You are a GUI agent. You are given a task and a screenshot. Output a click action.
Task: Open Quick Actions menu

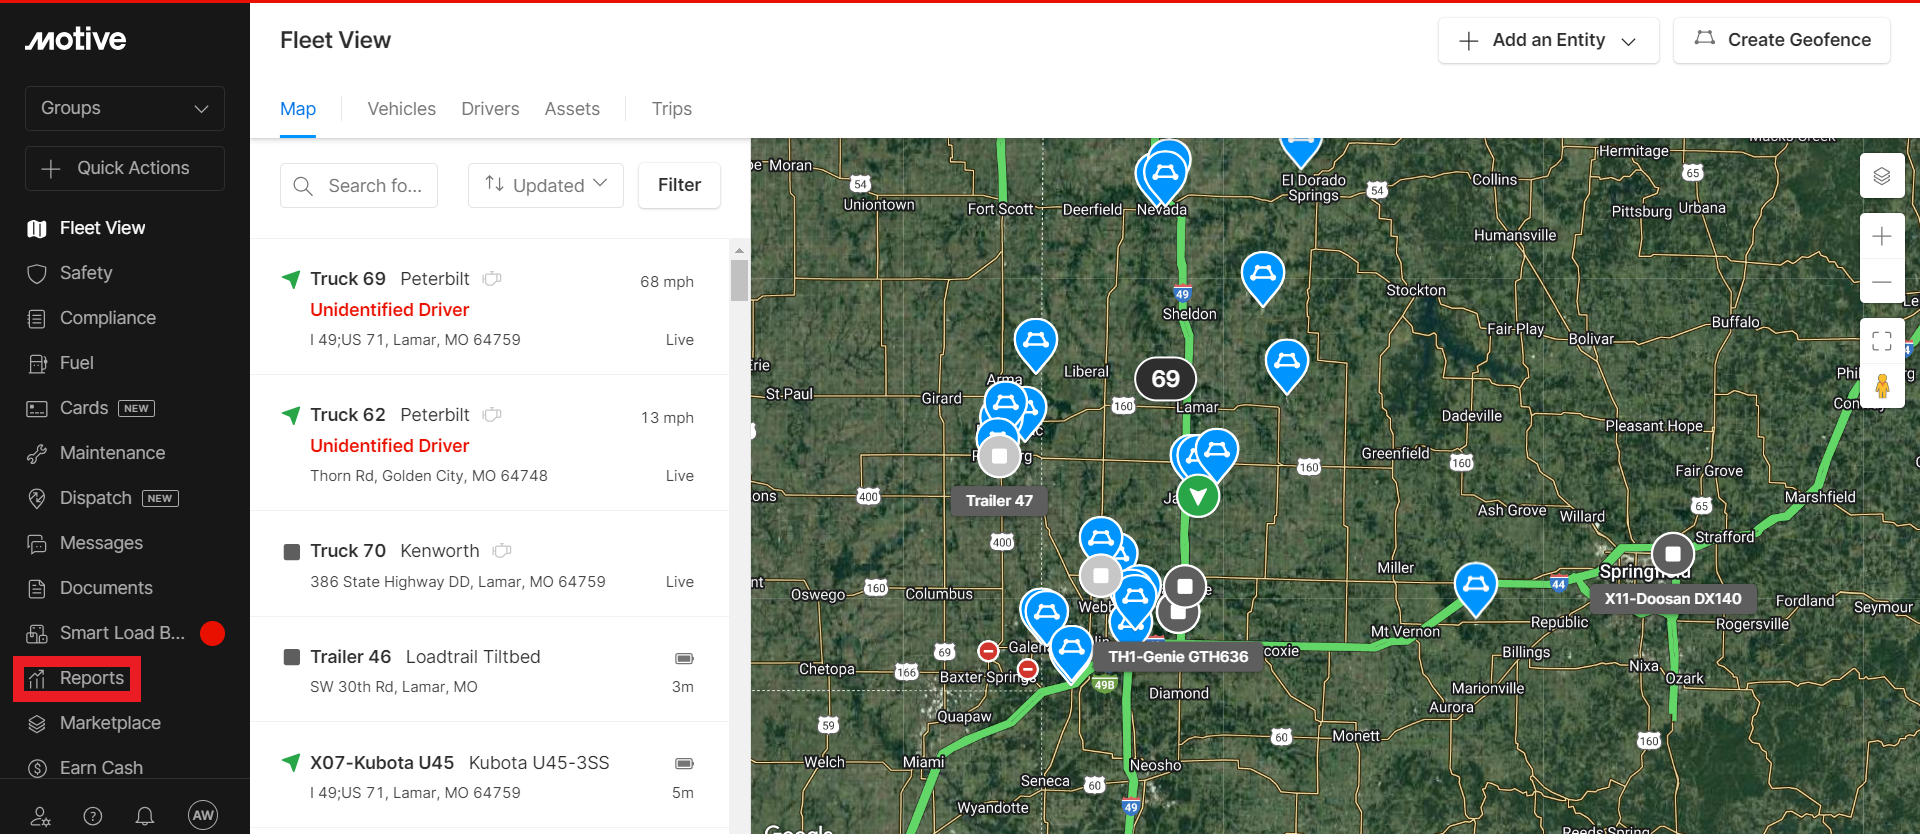tap(125, 168)
